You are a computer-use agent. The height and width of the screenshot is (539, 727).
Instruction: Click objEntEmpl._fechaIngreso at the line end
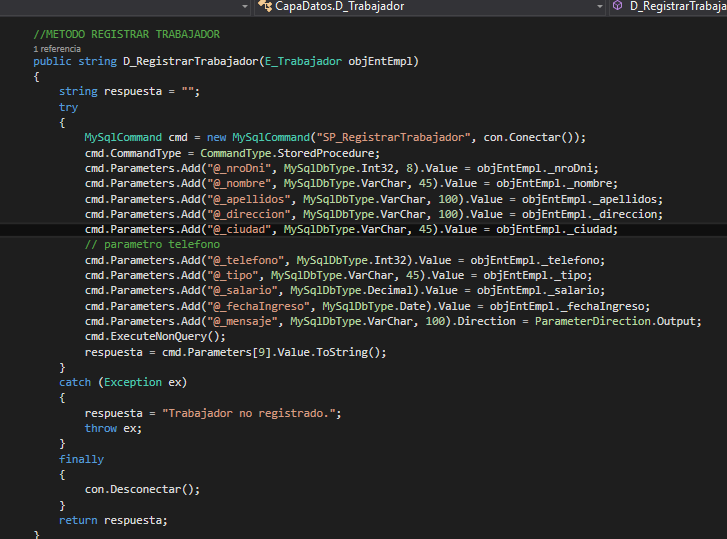click(x=567, y=306)
